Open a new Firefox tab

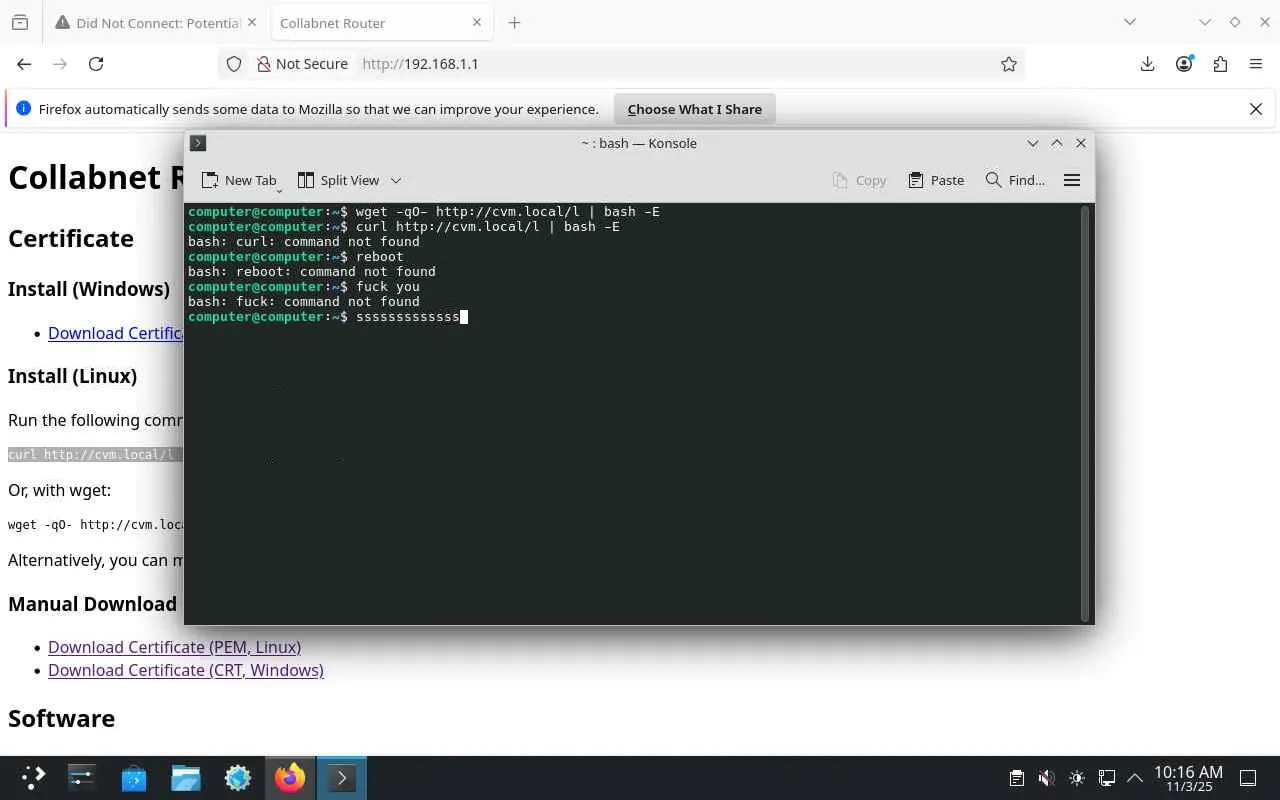pos(514,23)
